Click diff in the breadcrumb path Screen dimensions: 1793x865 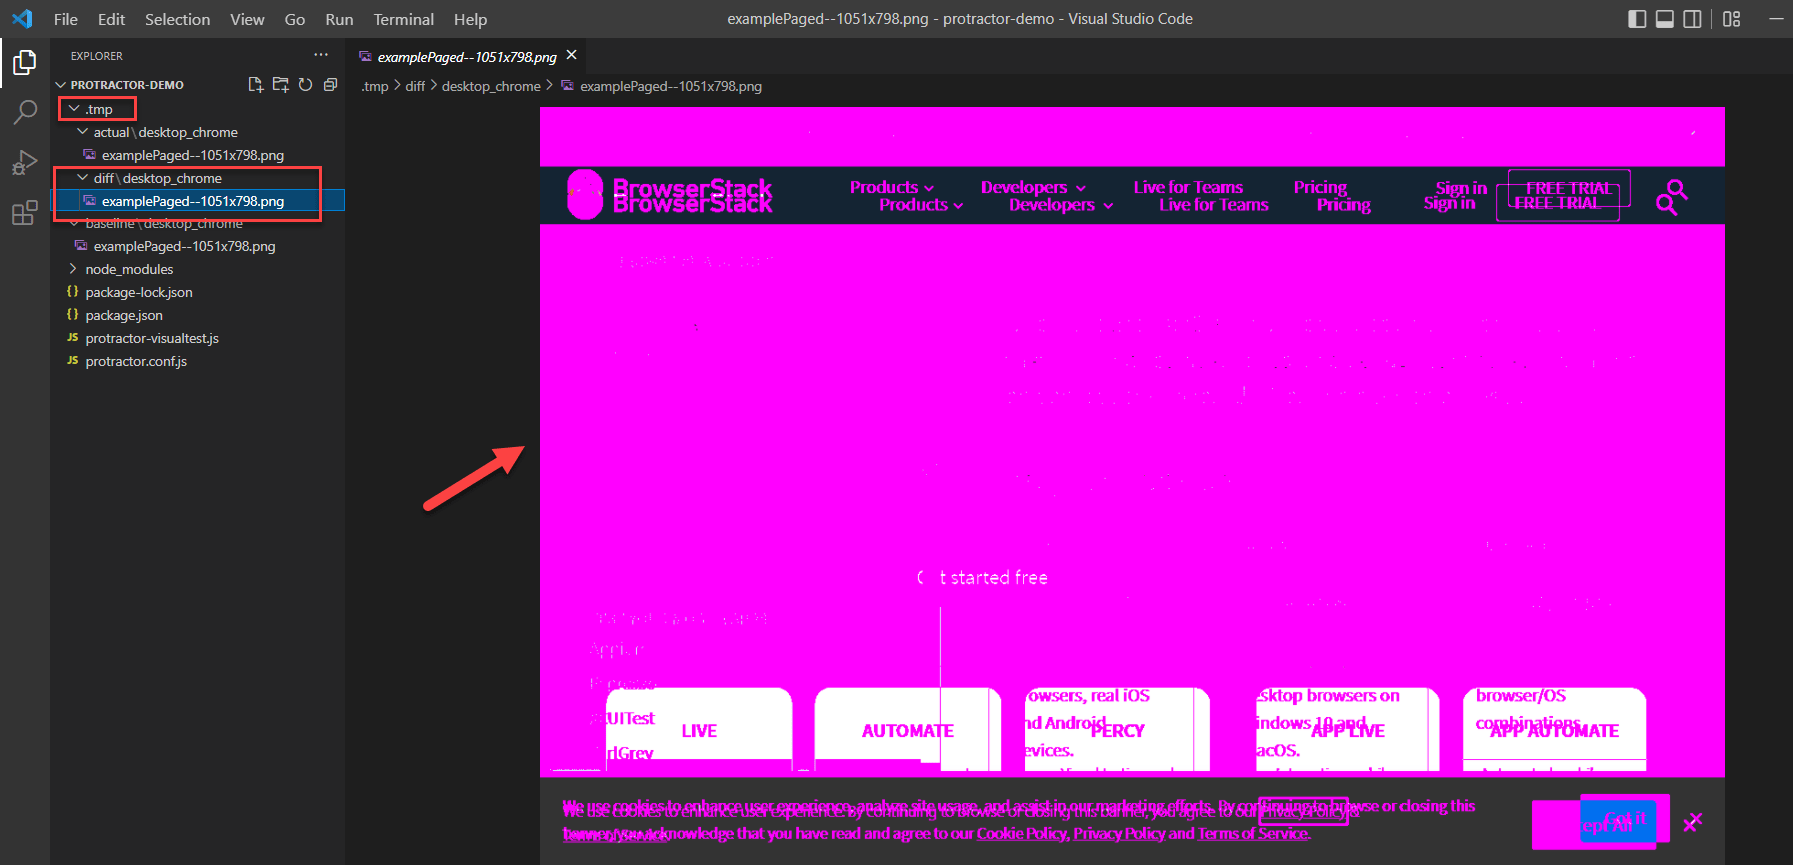[415, 86]
